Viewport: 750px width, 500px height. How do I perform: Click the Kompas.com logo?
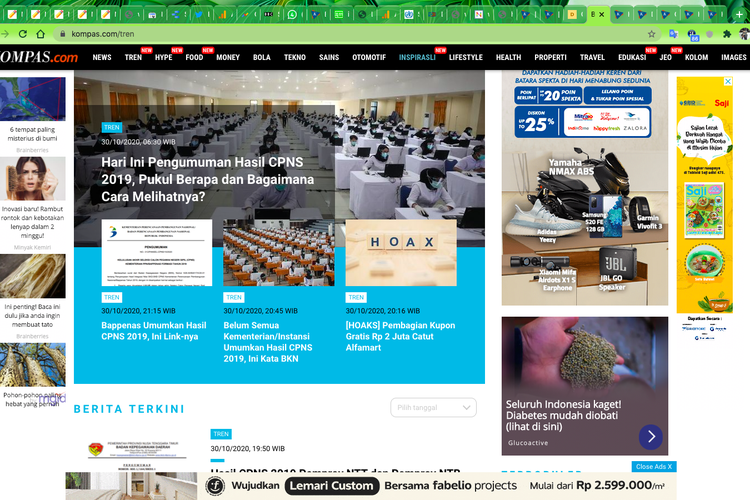[38, 57]
